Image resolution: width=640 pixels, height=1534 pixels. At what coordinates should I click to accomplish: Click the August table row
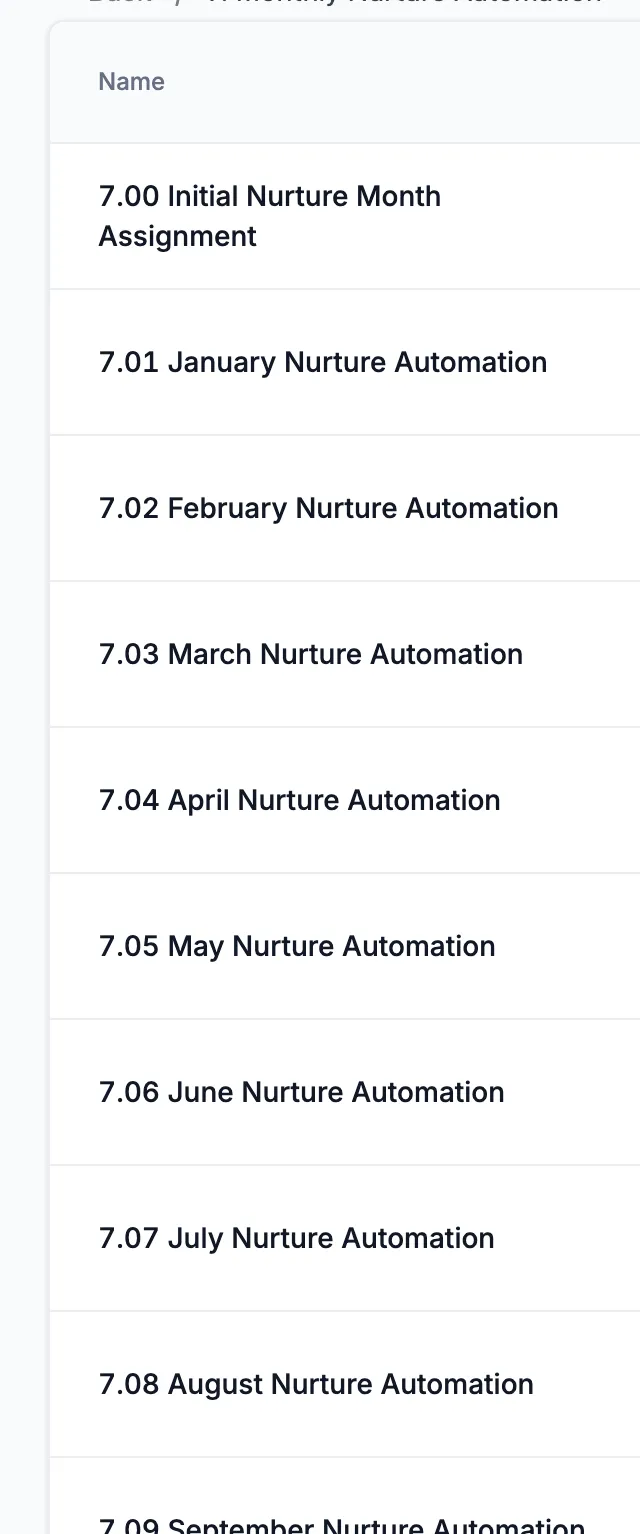coord(345,1384)
